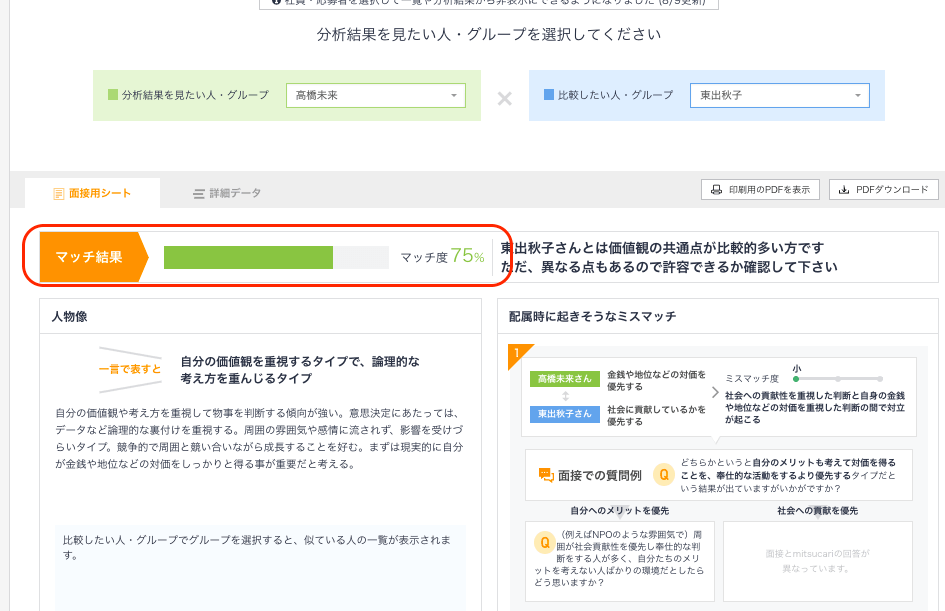Click the orange Q icon next to the interview question
Viewport: 945px width, 611px height.
coord(664,475)
